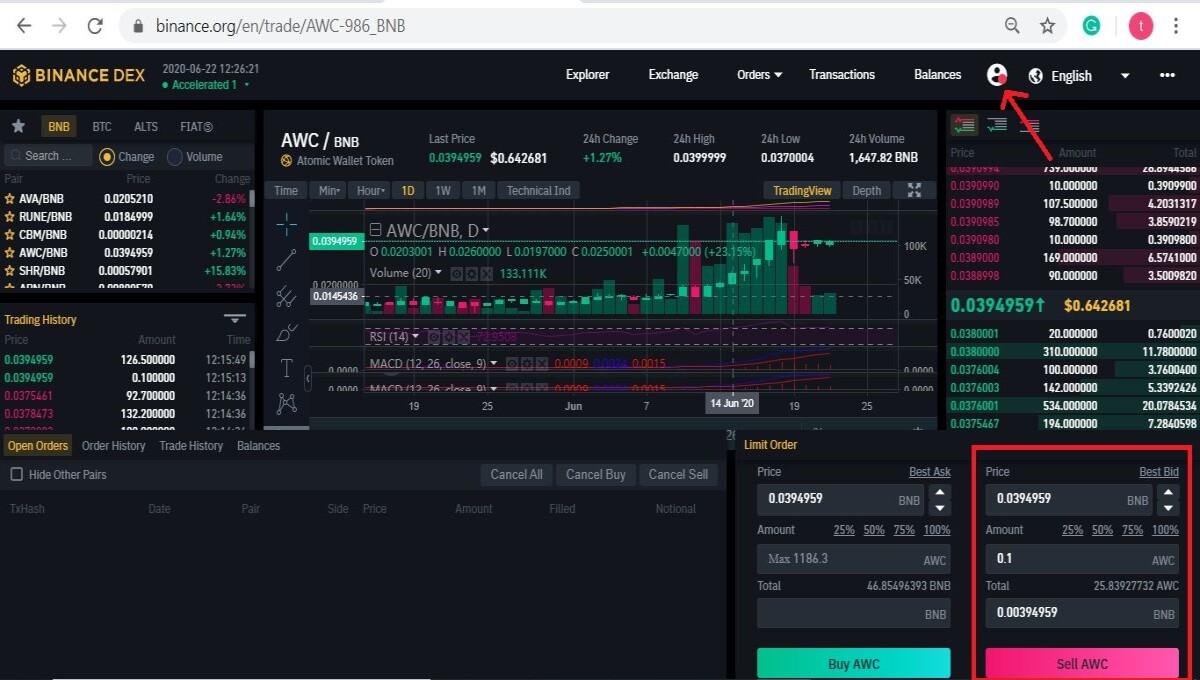Switch to FIAT market tab
The image size is (1200, 680).
pyautogui.click(x=196, y=127)
